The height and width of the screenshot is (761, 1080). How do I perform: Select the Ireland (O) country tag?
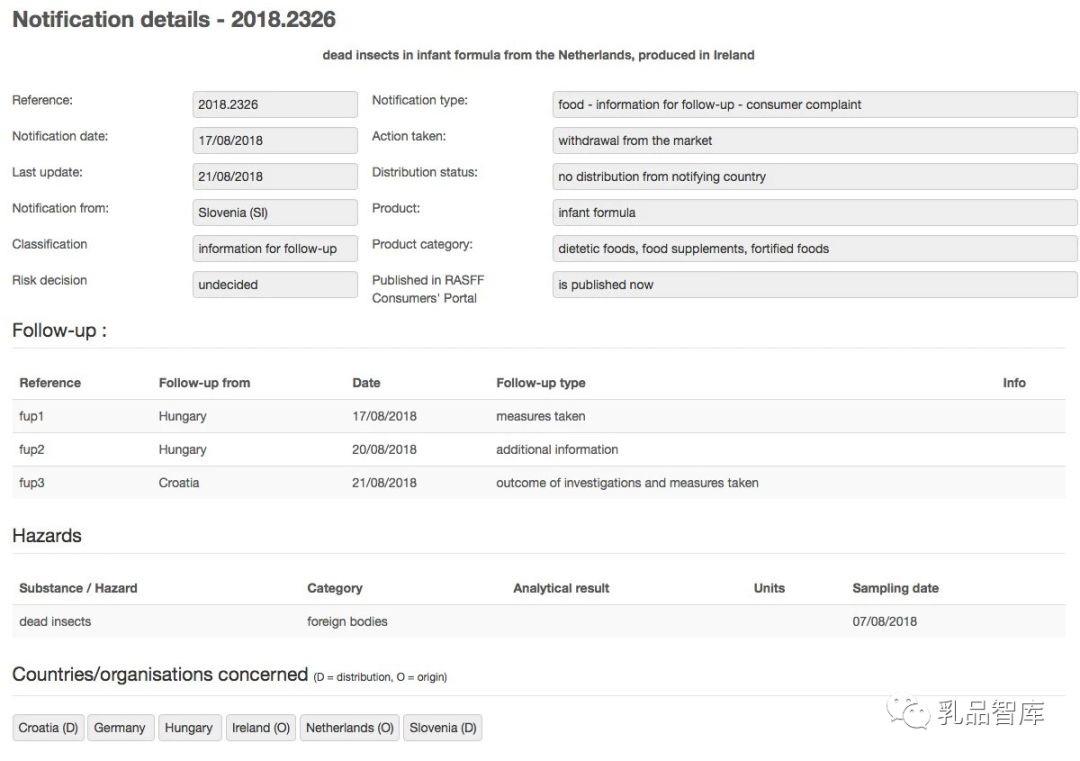click(260, 728)
